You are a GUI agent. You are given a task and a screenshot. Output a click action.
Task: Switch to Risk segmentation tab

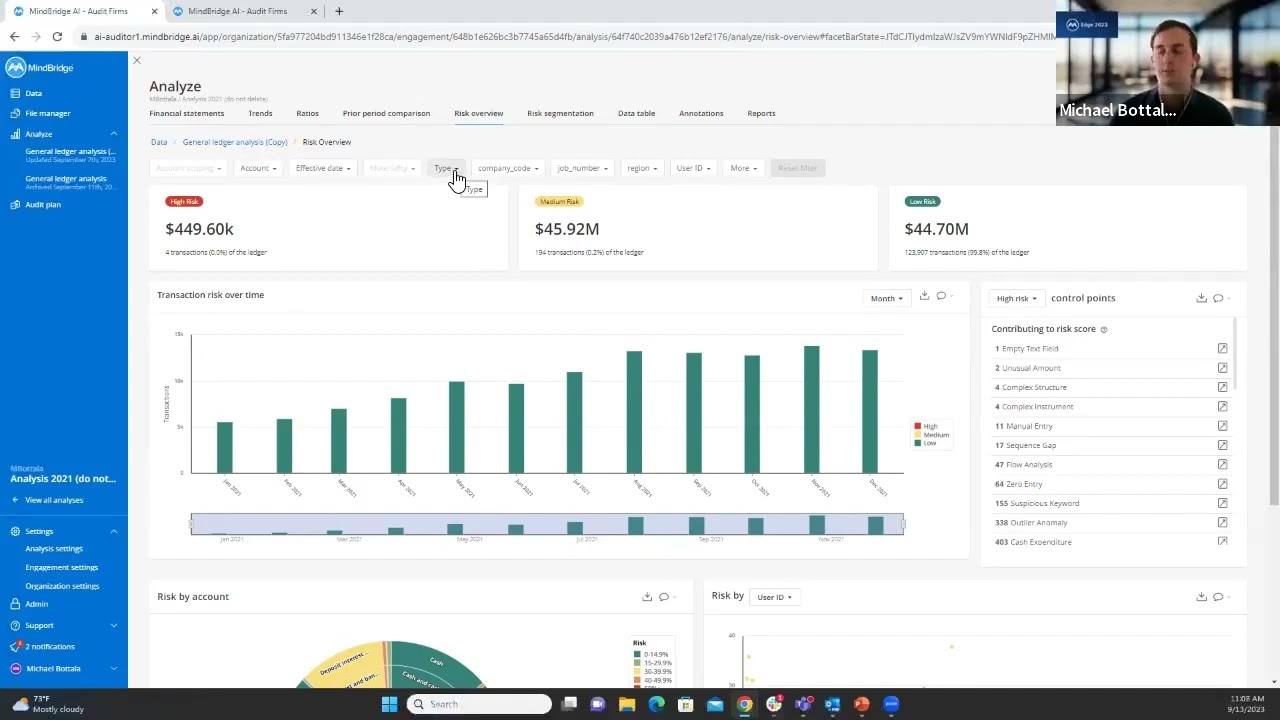560,113
